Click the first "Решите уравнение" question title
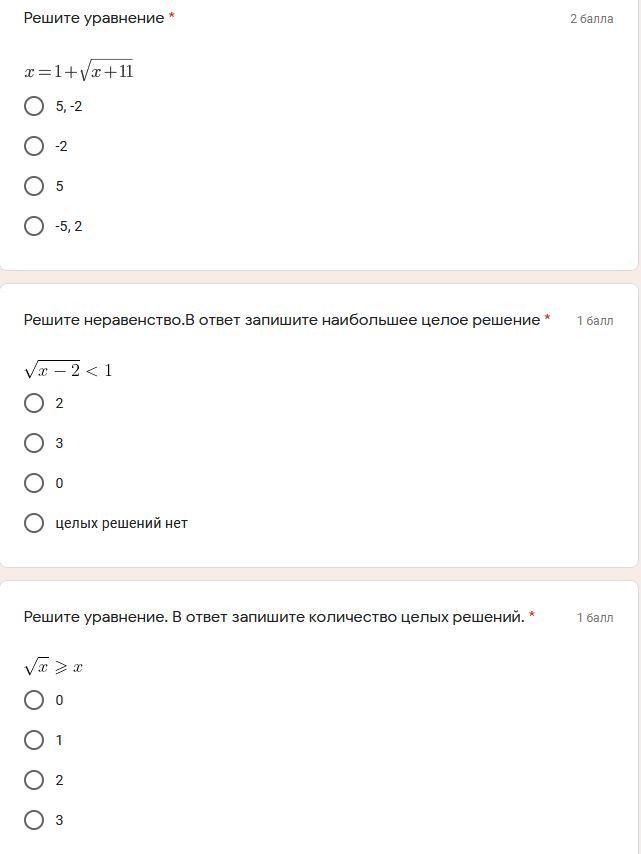The image size is (641, 854). point(94,18)
